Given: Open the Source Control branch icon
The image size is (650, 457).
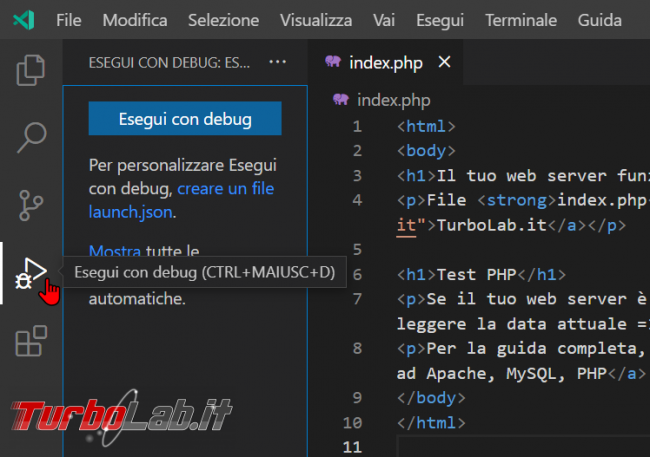Looking at the screenshot, I should (31, 205).
